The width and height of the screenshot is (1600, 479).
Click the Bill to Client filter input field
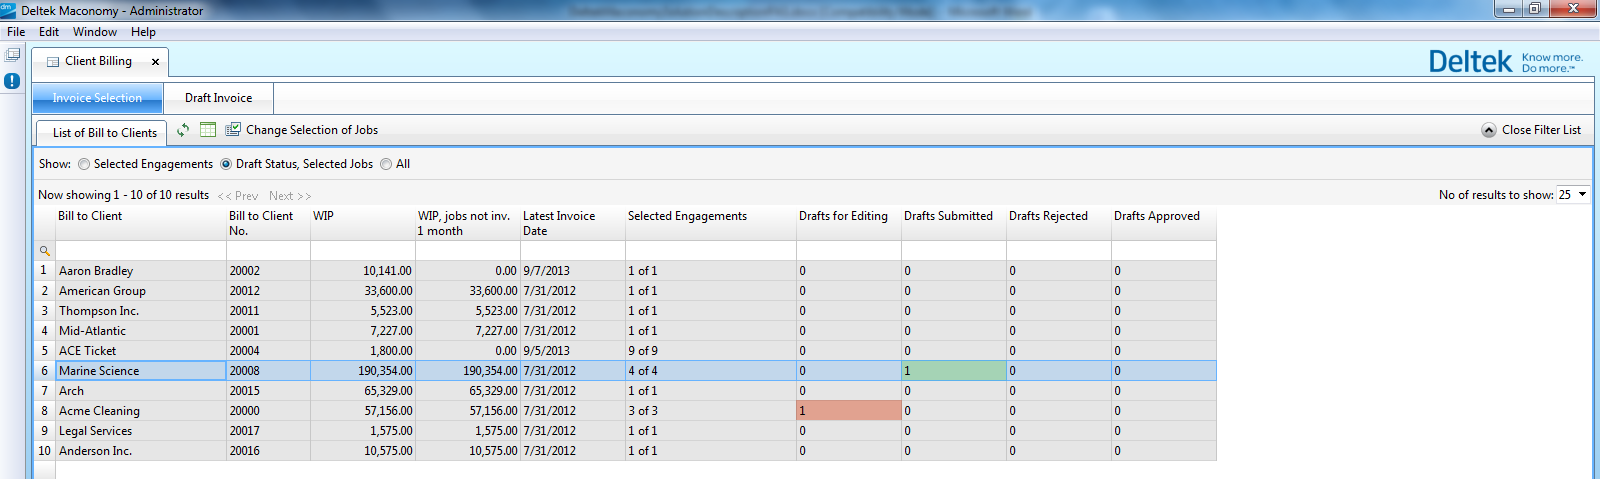coord(140,251)
